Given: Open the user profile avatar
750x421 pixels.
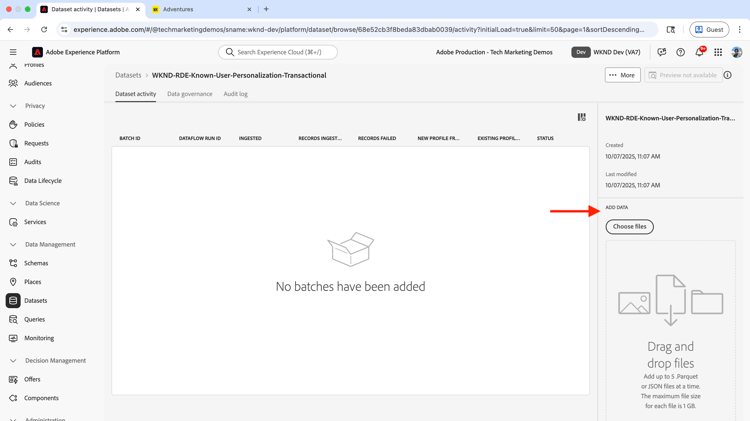Looking at the screenshot, I should click(x=737, y=52).
